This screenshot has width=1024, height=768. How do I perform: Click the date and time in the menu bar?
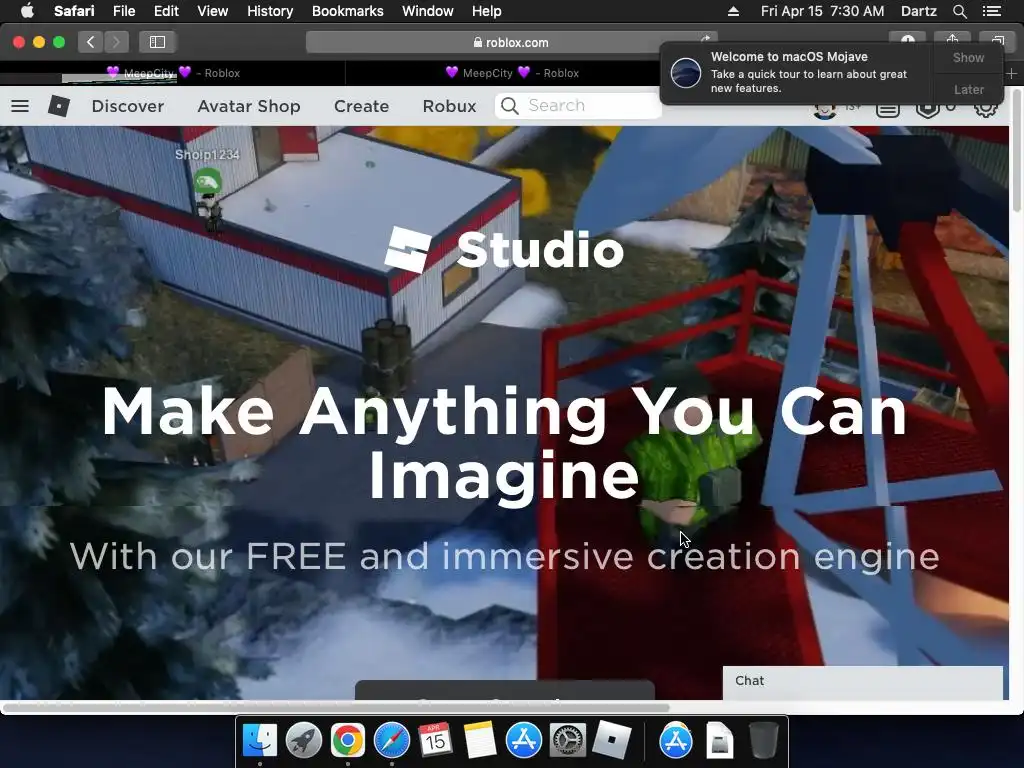822,11
